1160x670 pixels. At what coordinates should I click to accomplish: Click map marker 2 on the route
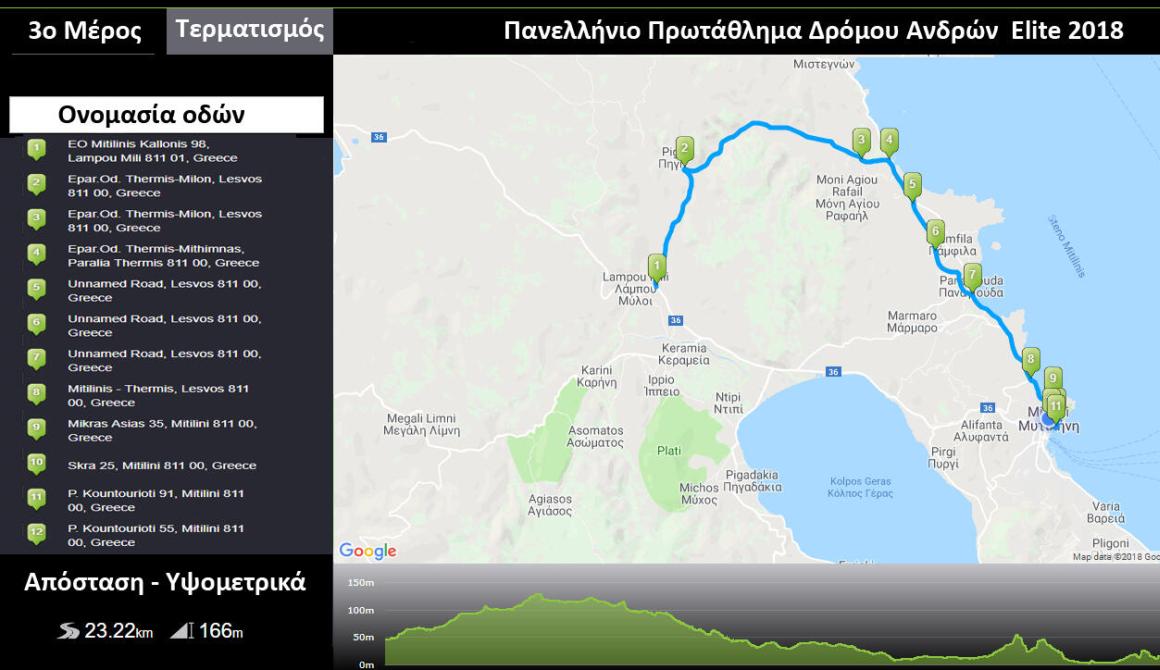click(685, 151)
